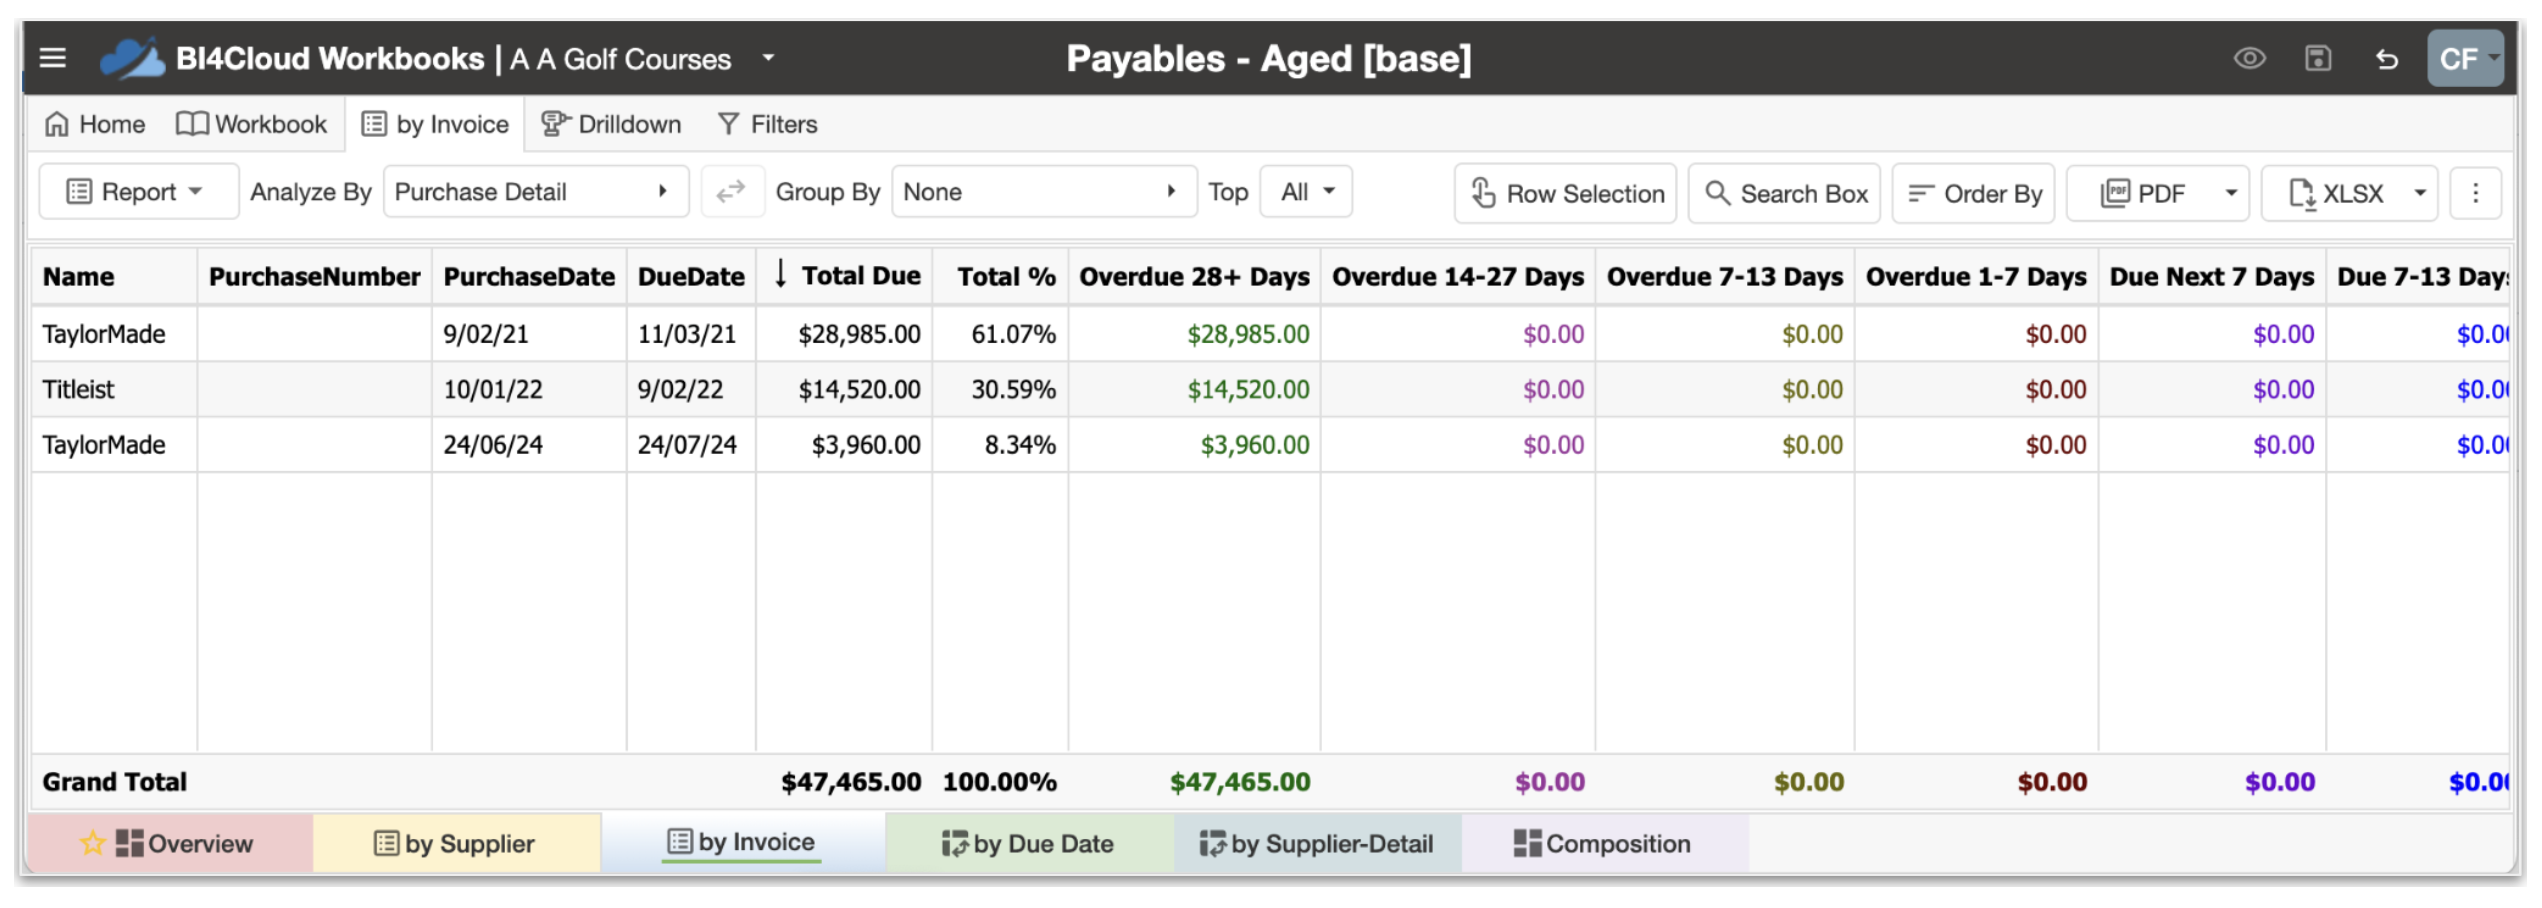The width and height of the screenshot is (2542, 908).
Task: Sort by Overdue 1-7 Days header
Action: point(1976,277)
